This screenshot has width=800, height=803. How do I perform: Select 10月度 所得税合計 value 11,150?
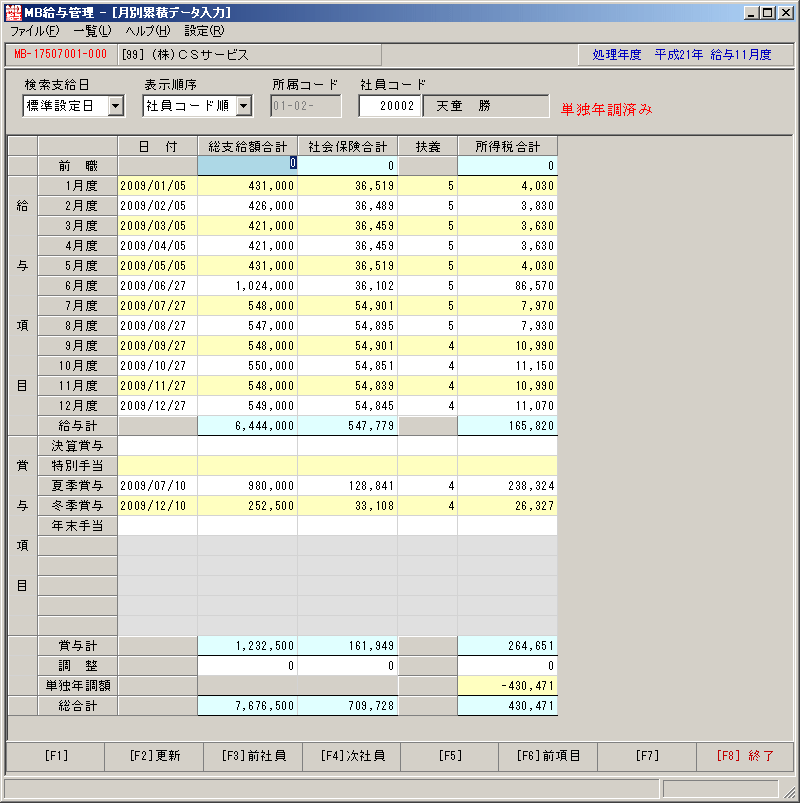pyautogui.click(x=508, y=366)
